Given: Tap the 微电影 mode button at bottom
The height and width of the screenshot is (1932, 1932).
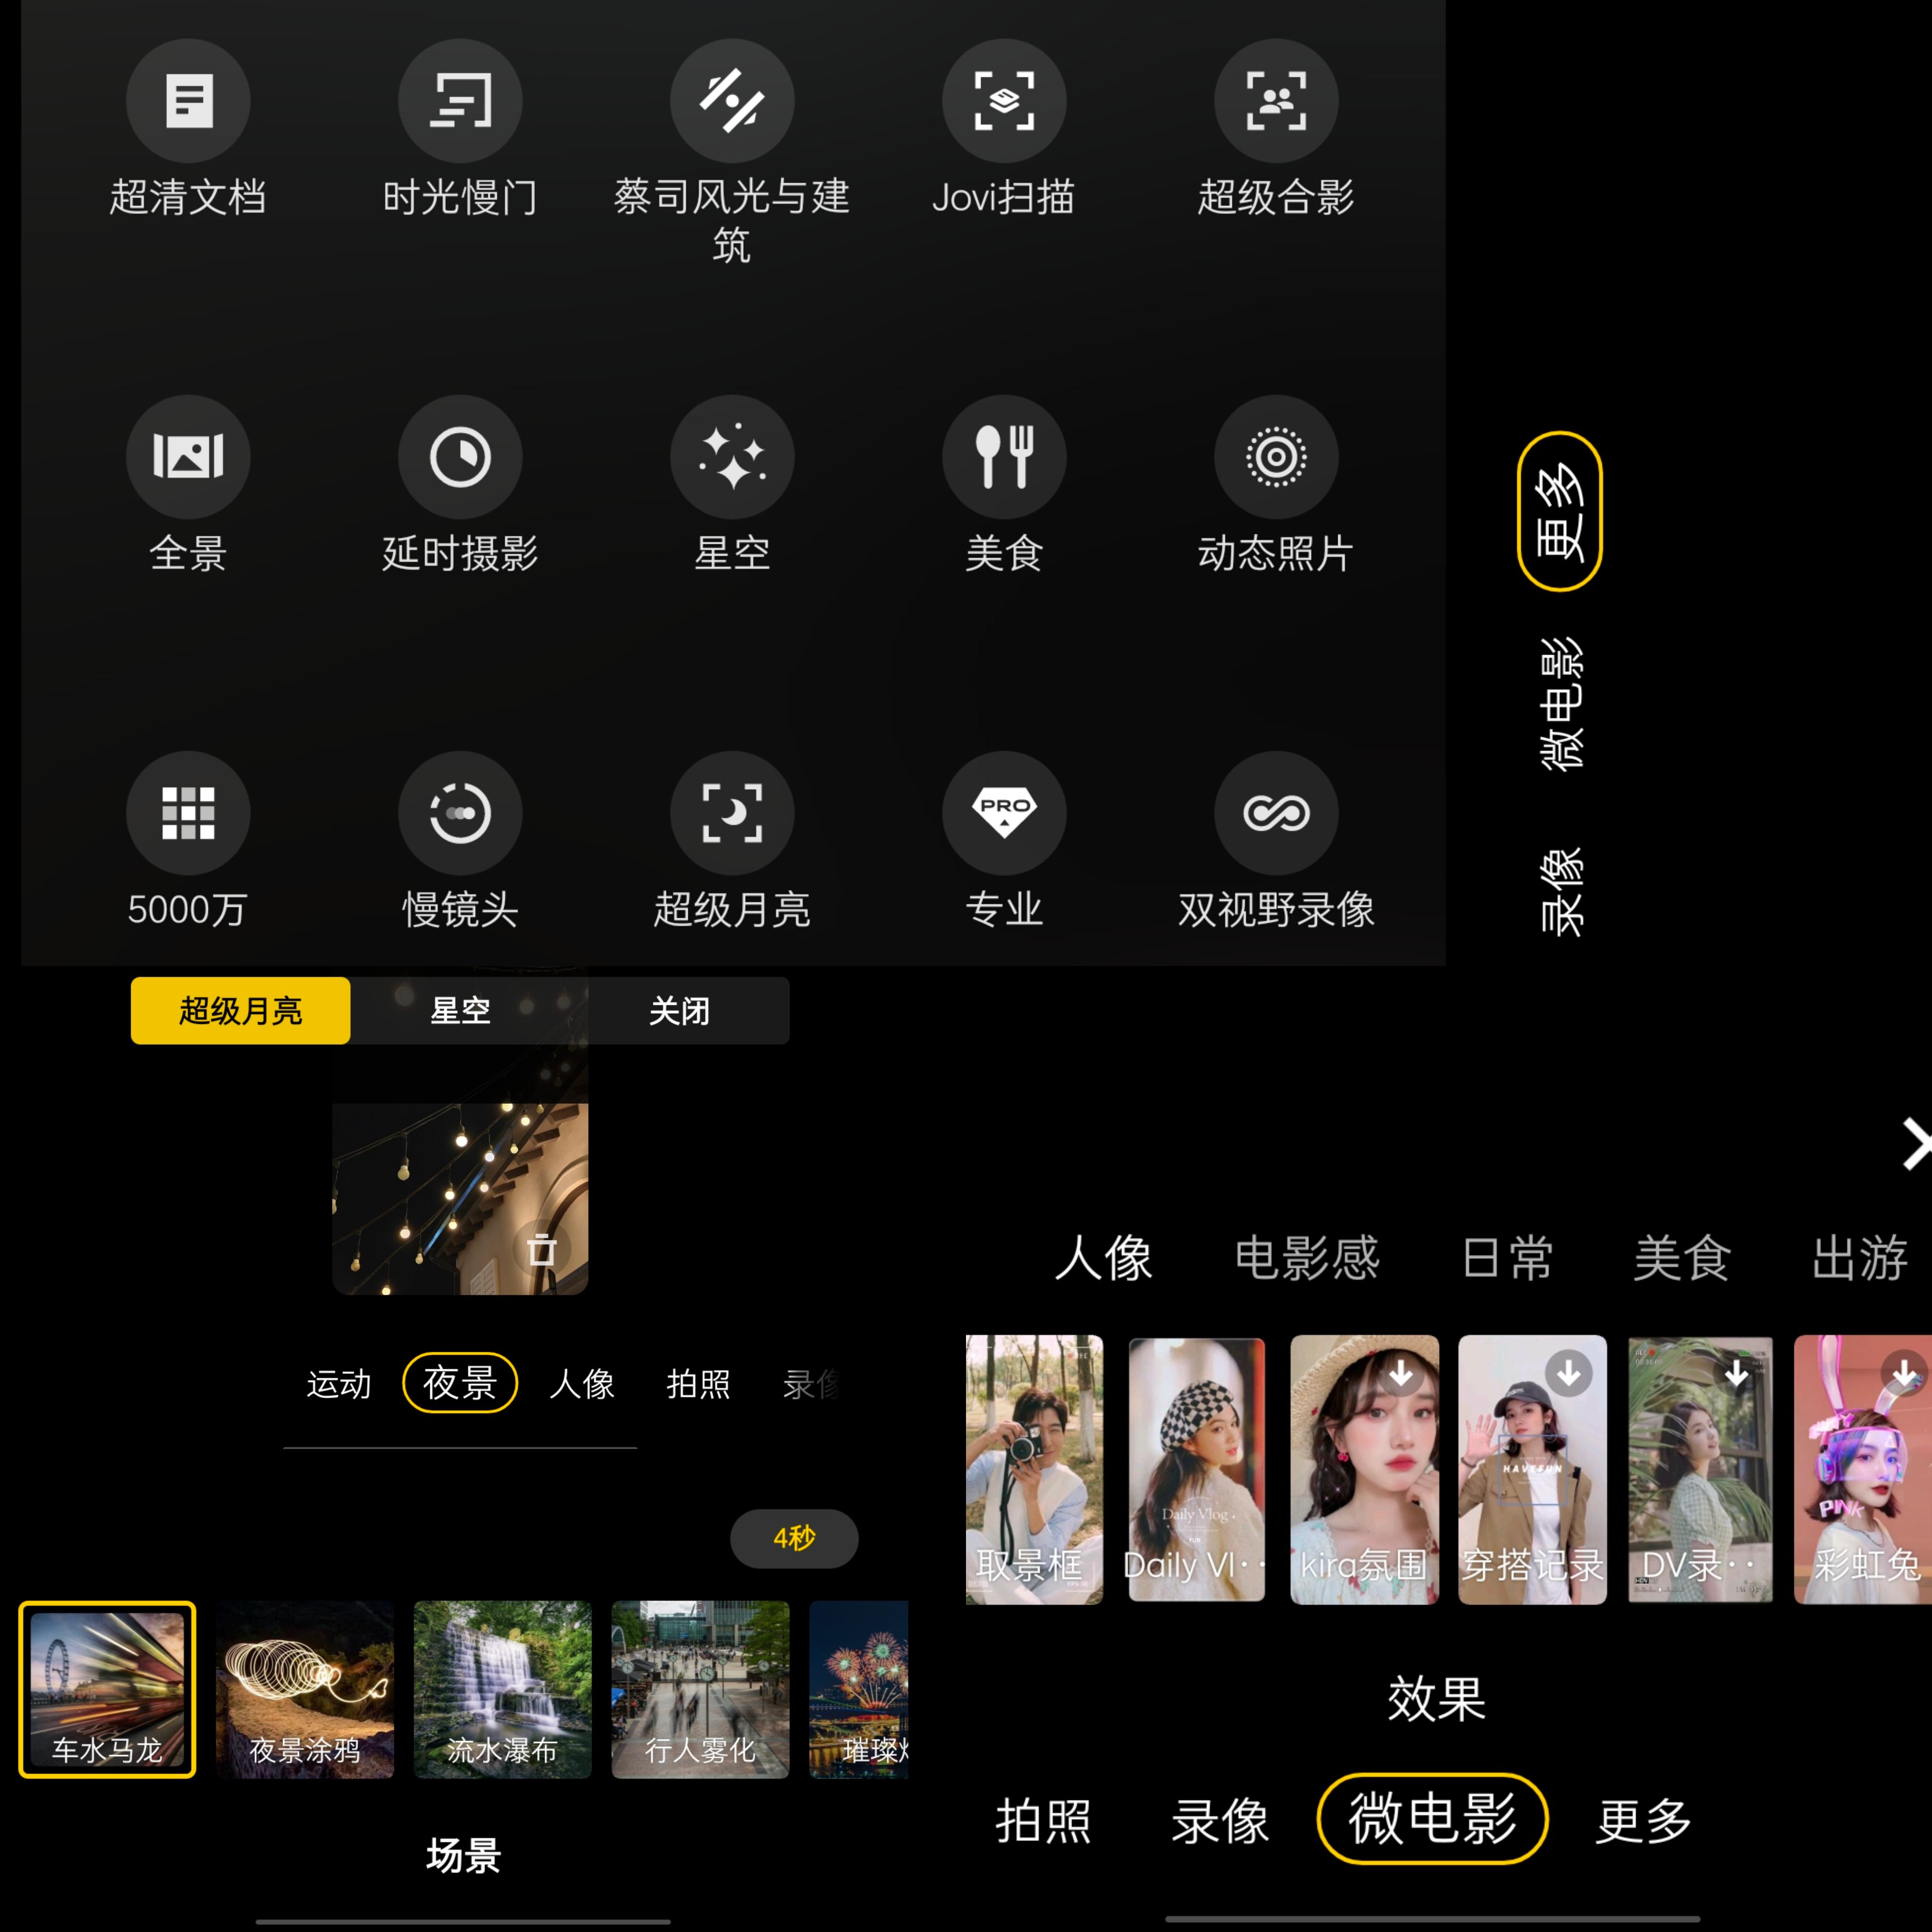Looking at the screenshot, I should click(x=1432, y=1819).
